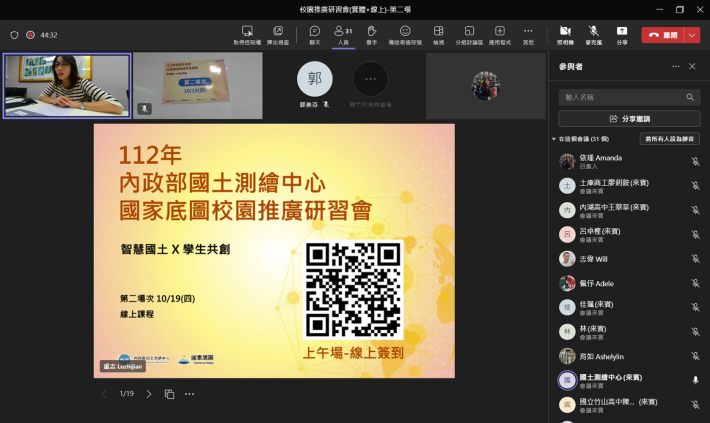Maximize or restore the Teams window
Viewport: 710px width, 423px height.
pos(680,9)
